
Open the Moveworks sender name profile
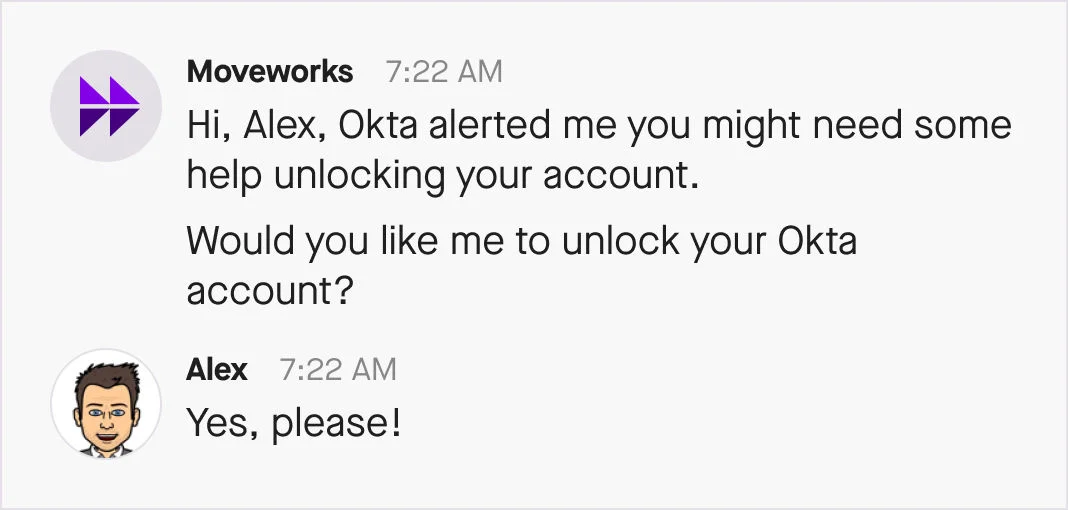click(270, 72)
